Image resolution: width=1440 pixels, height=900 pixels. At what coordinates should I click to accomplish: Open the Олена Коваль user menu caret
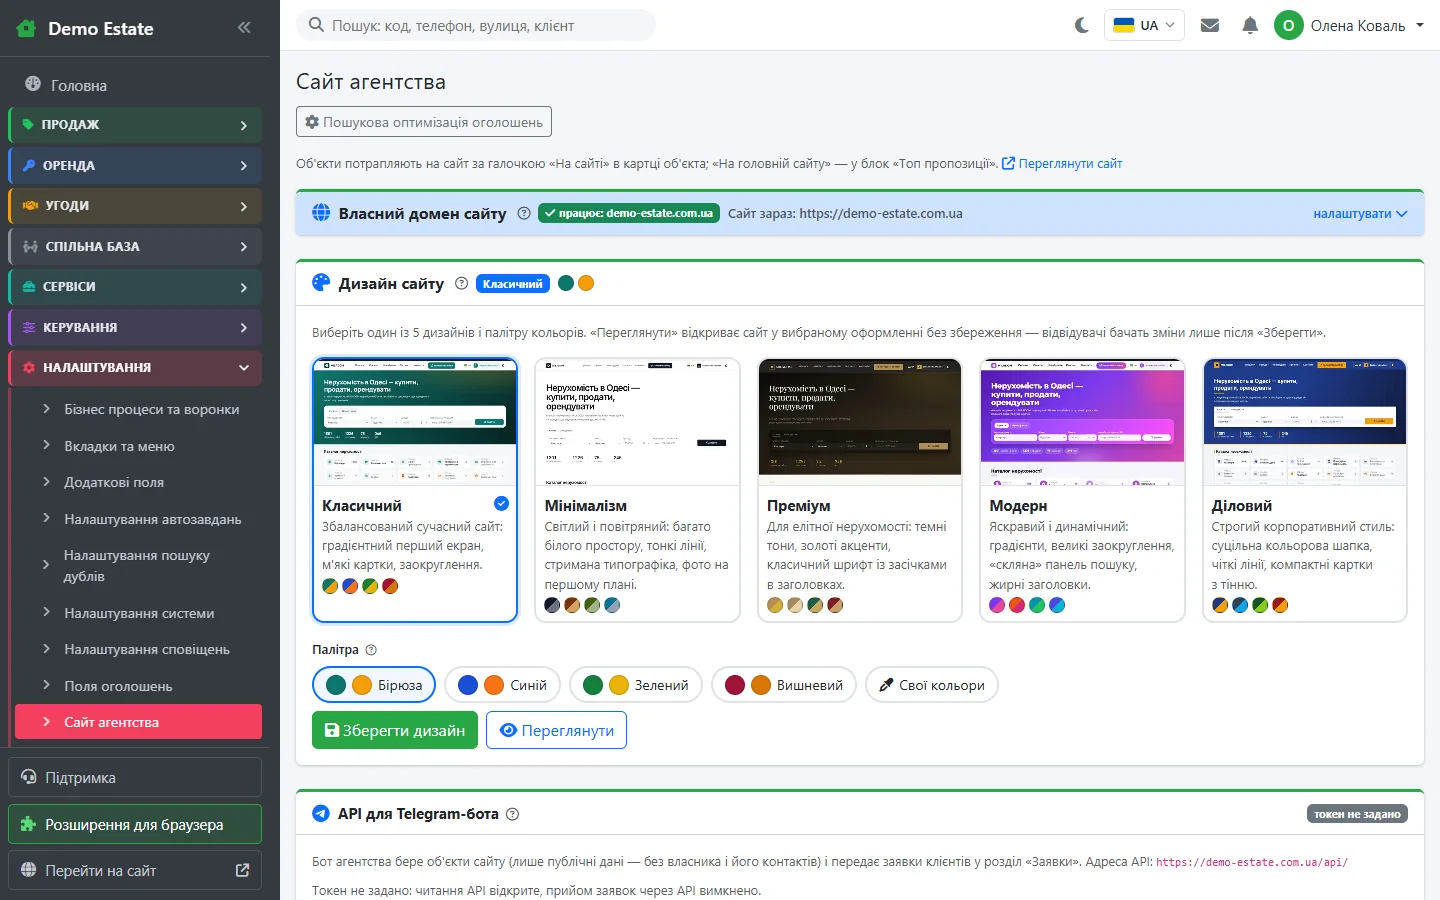[1420, 26]
